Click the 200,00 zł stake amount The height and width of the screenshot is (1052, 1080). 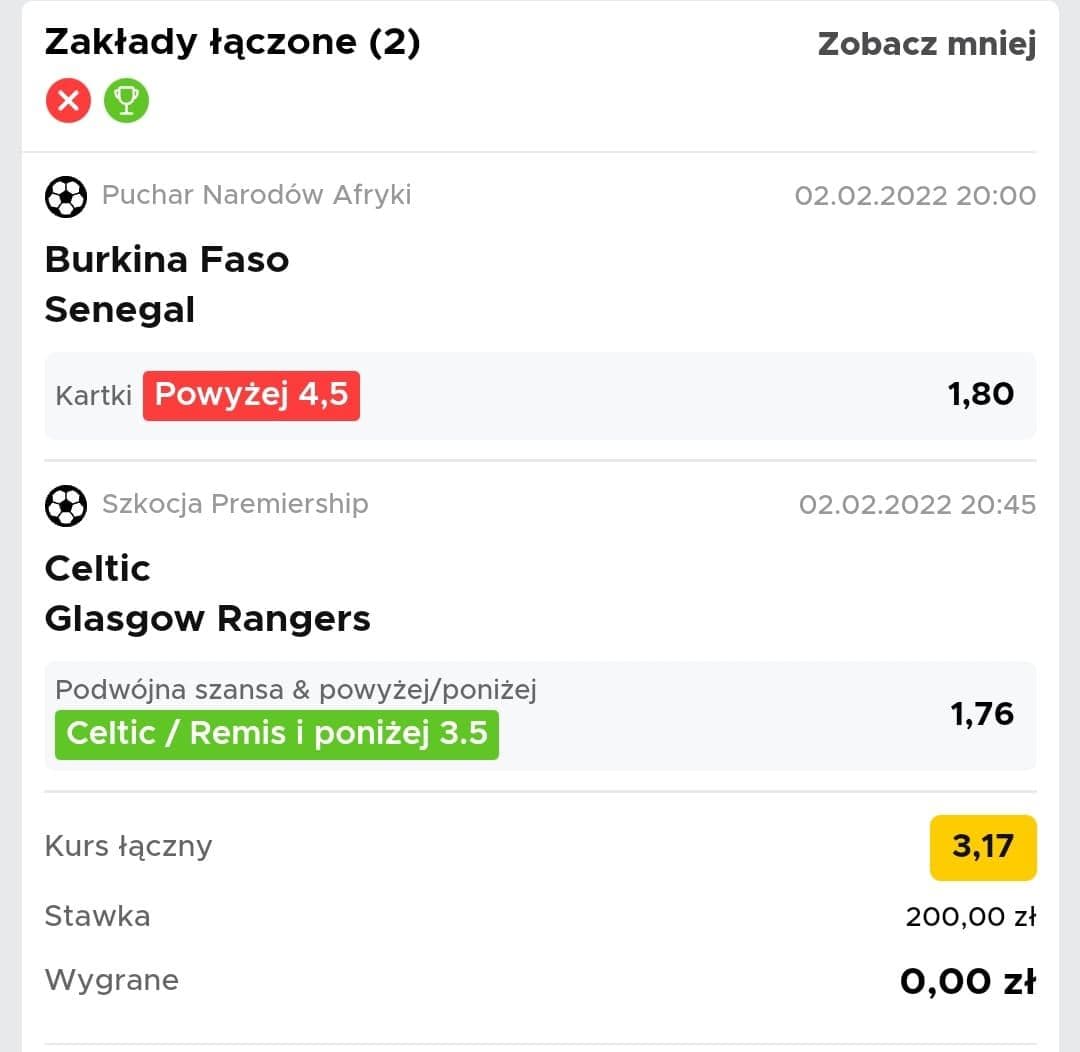coord(970,916)
